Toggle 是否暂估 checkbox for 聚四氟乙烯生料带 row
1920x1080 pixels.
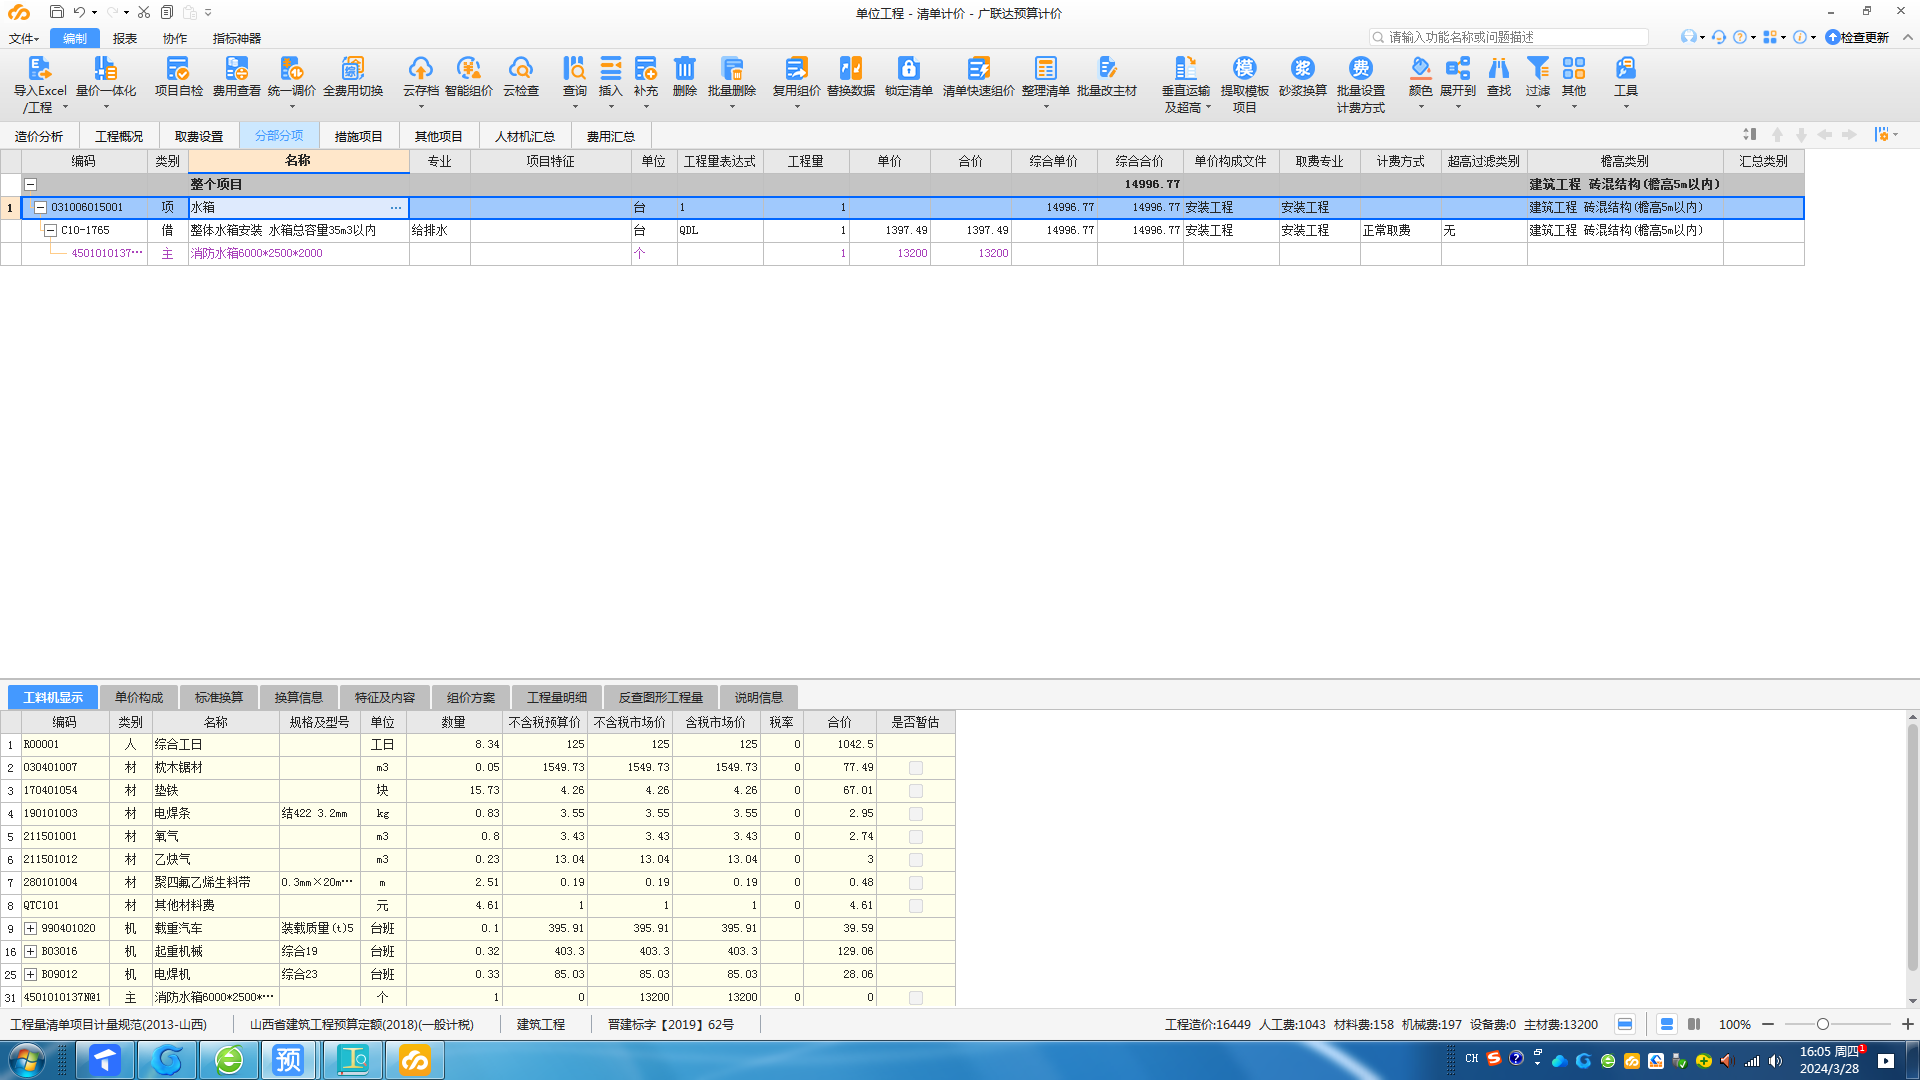(915, 883)
